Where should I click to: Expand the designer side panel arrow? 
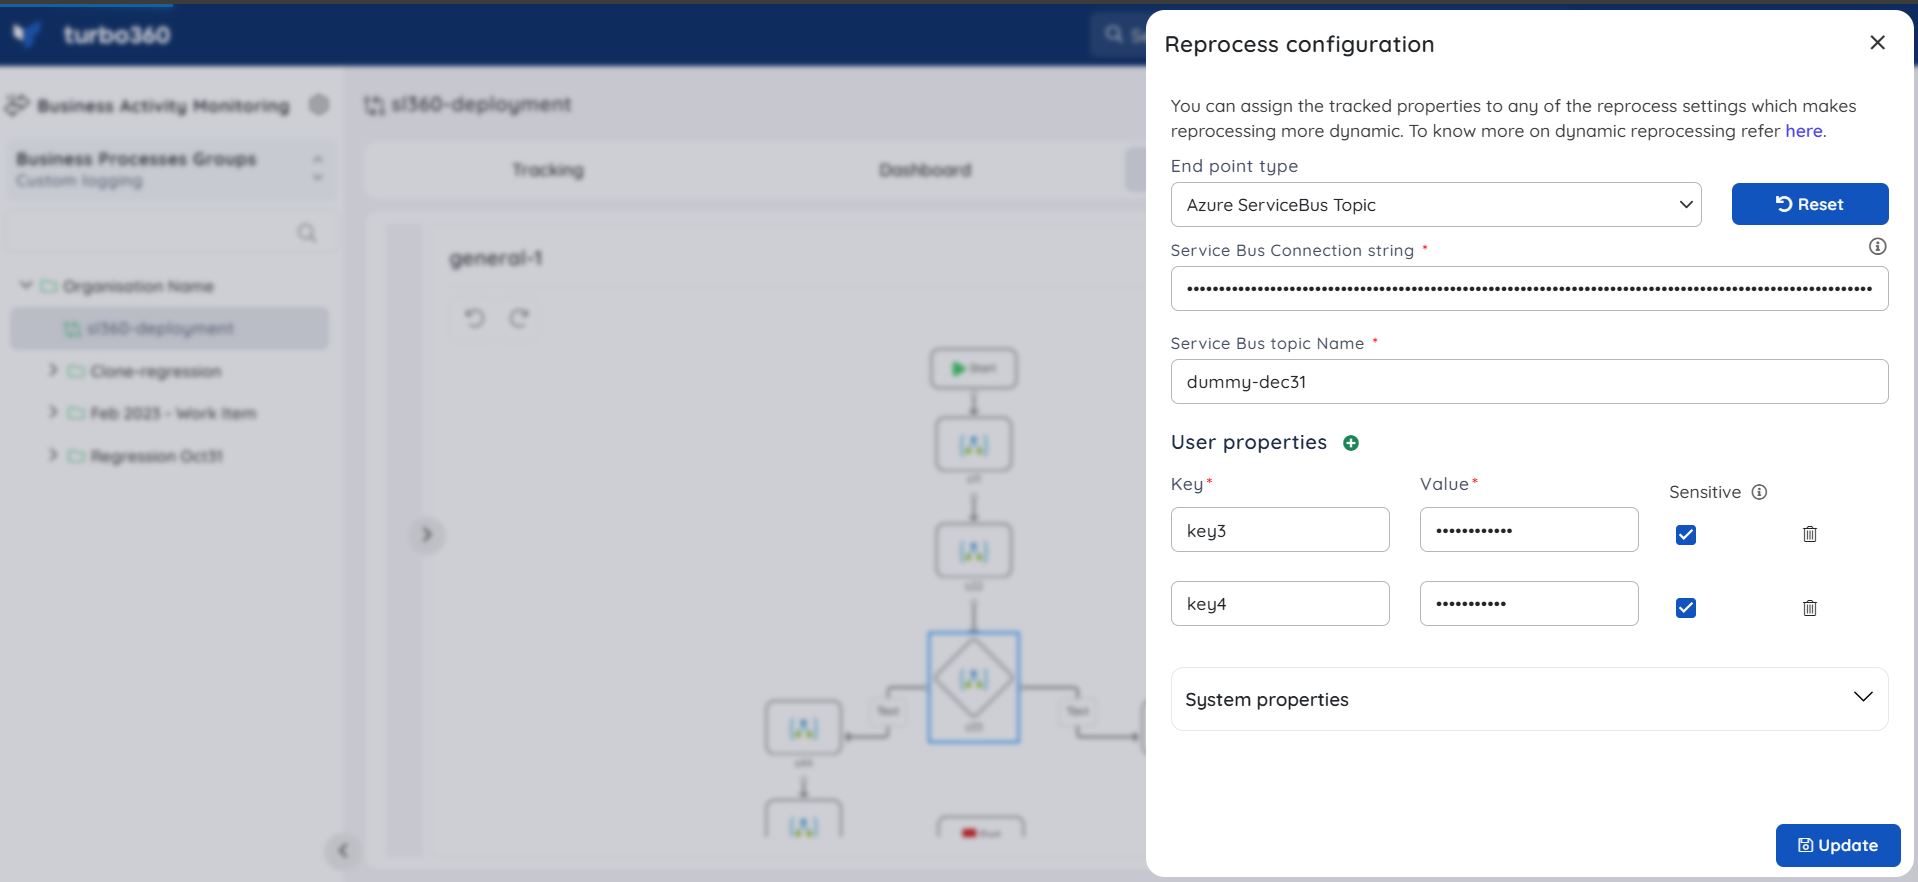pyautogui.click(x=427, y=534)
